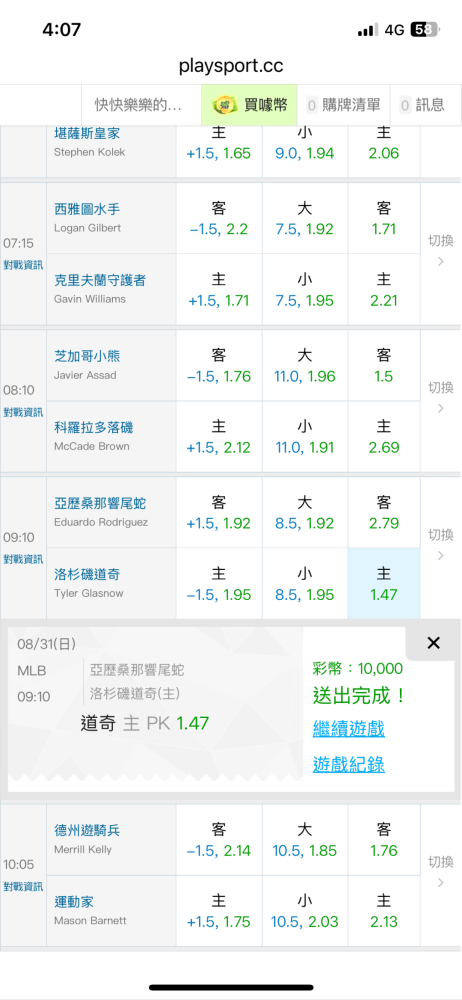Open the 訊息 tab
462x1000 pixels.
(x=425, y=105)
